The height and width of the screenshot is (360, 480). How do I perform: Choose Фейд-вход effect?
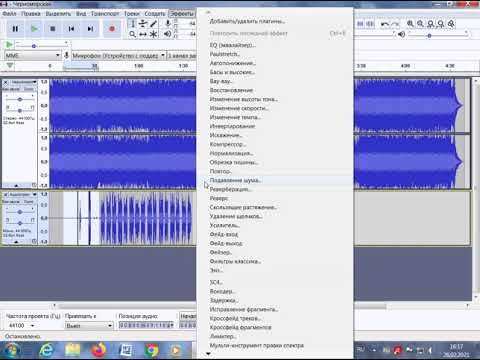pos(275,234)
